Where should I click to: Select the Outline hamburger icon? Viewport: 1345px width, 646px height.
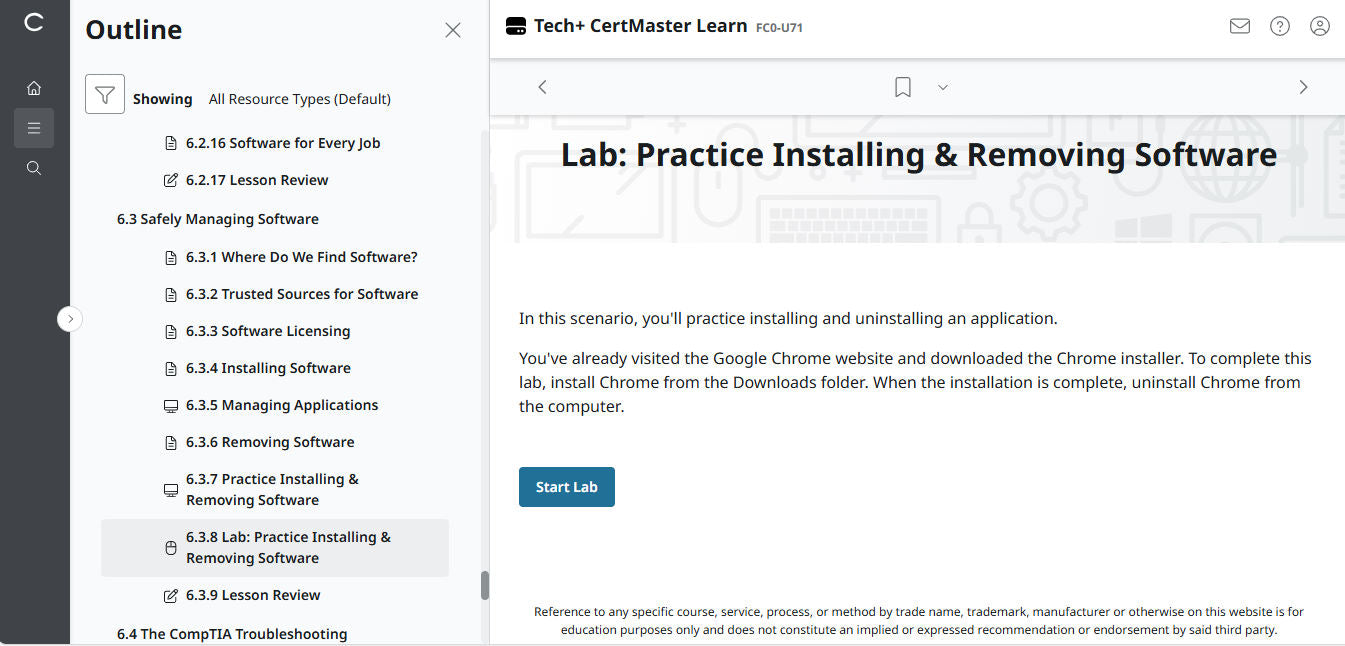33,128
